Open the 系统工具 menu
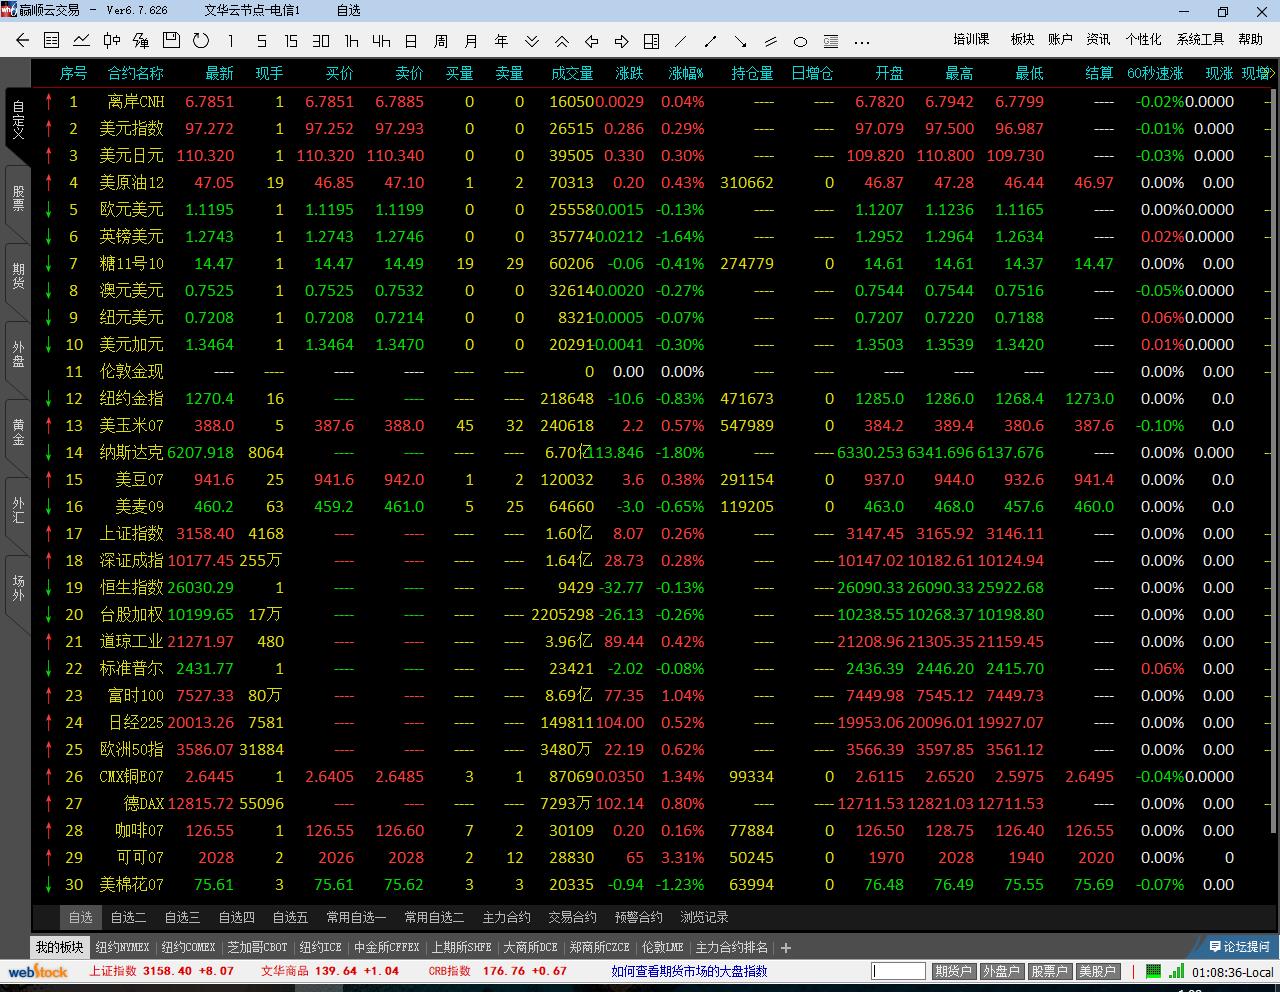The width and height of the screenshot is (1280, 992). click(1200, 39)
